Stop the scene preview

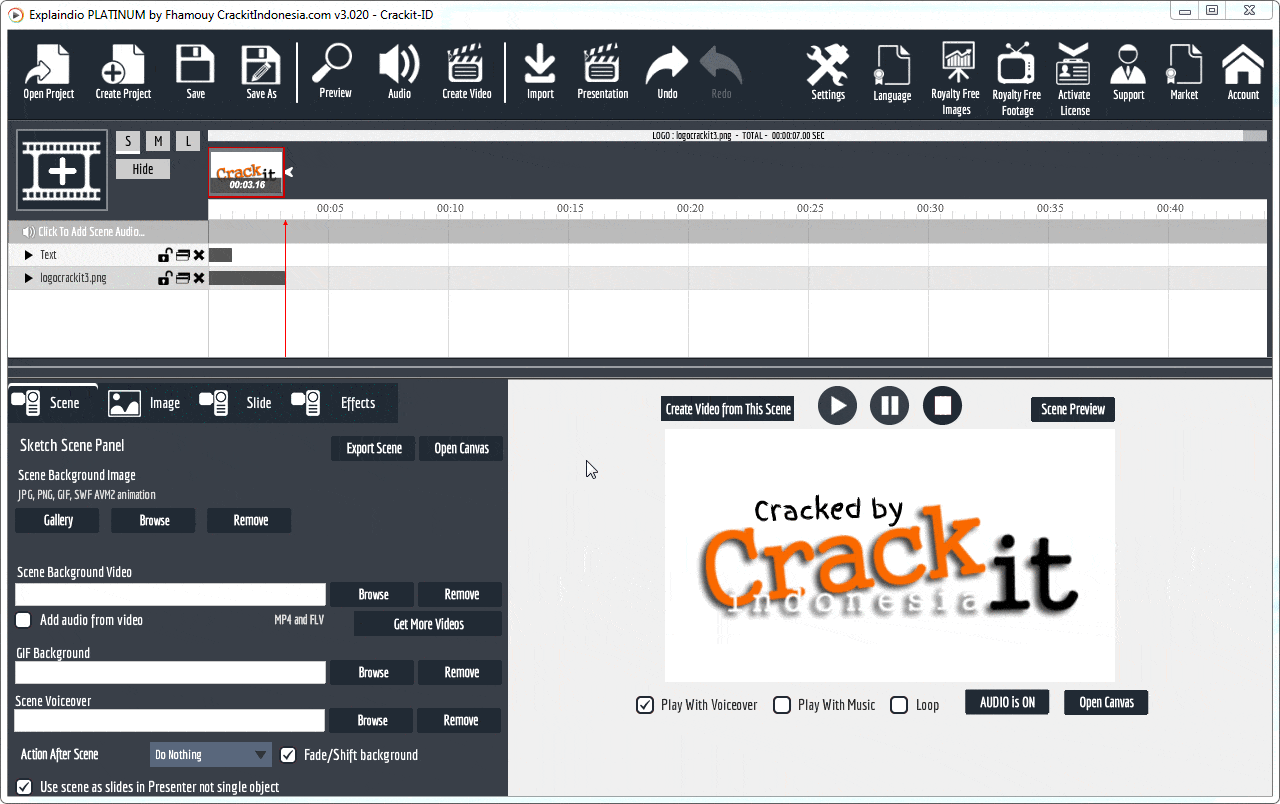[x=942, y=405]
